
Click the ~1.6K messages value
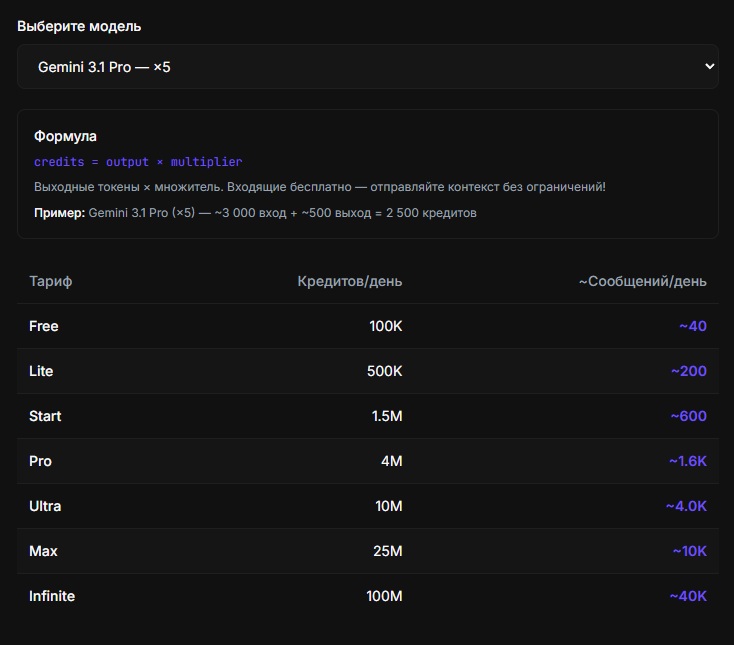coord(688,461)
